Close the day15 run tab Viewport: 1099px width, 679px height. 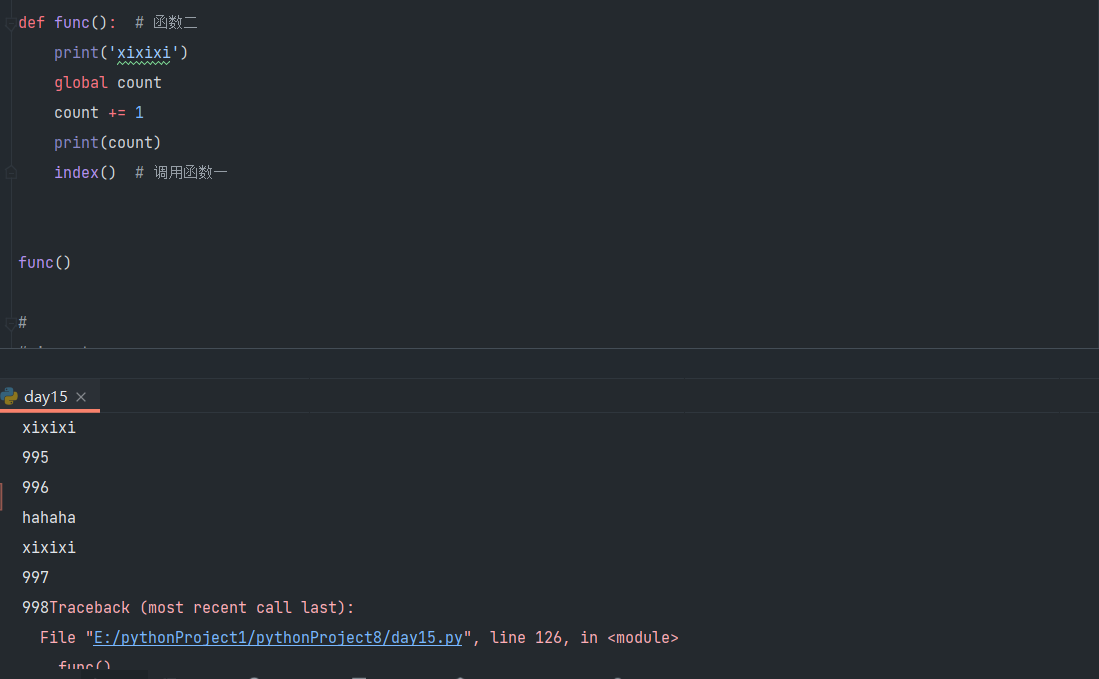tap(81, 397)
